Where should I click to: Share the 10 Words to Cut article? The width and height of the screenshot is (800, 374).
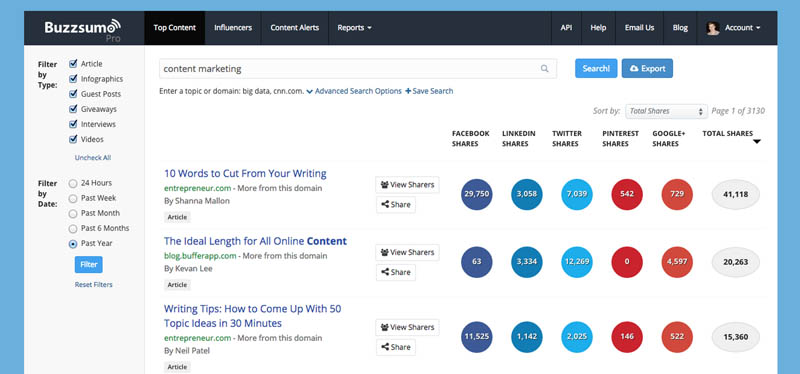(396, 205)
